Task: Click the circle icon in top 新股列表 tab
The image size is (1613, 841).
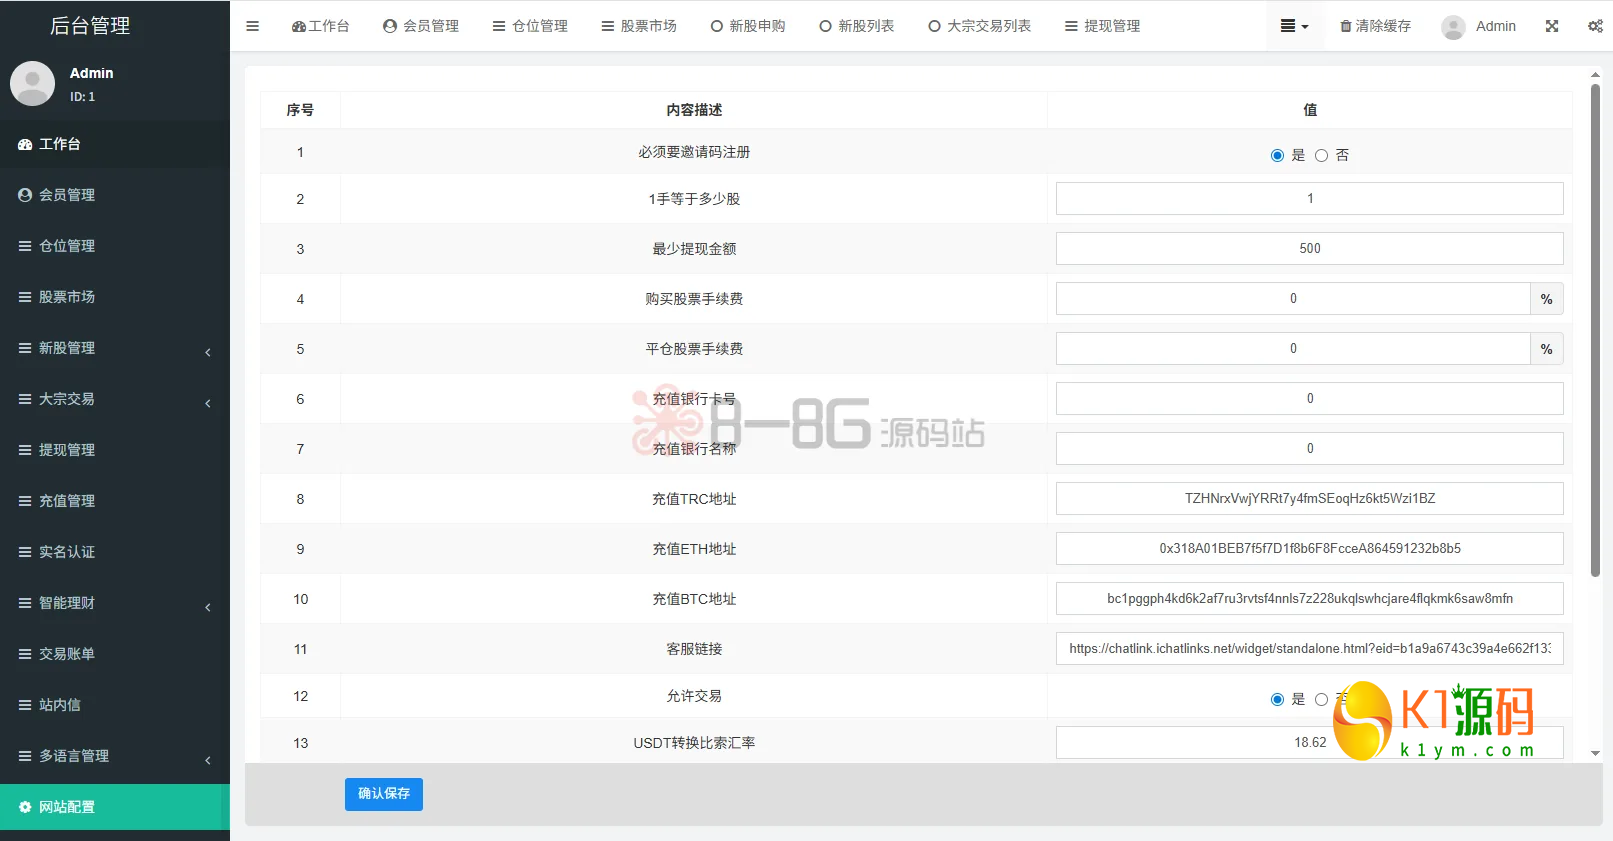Action: pos(825,26)
